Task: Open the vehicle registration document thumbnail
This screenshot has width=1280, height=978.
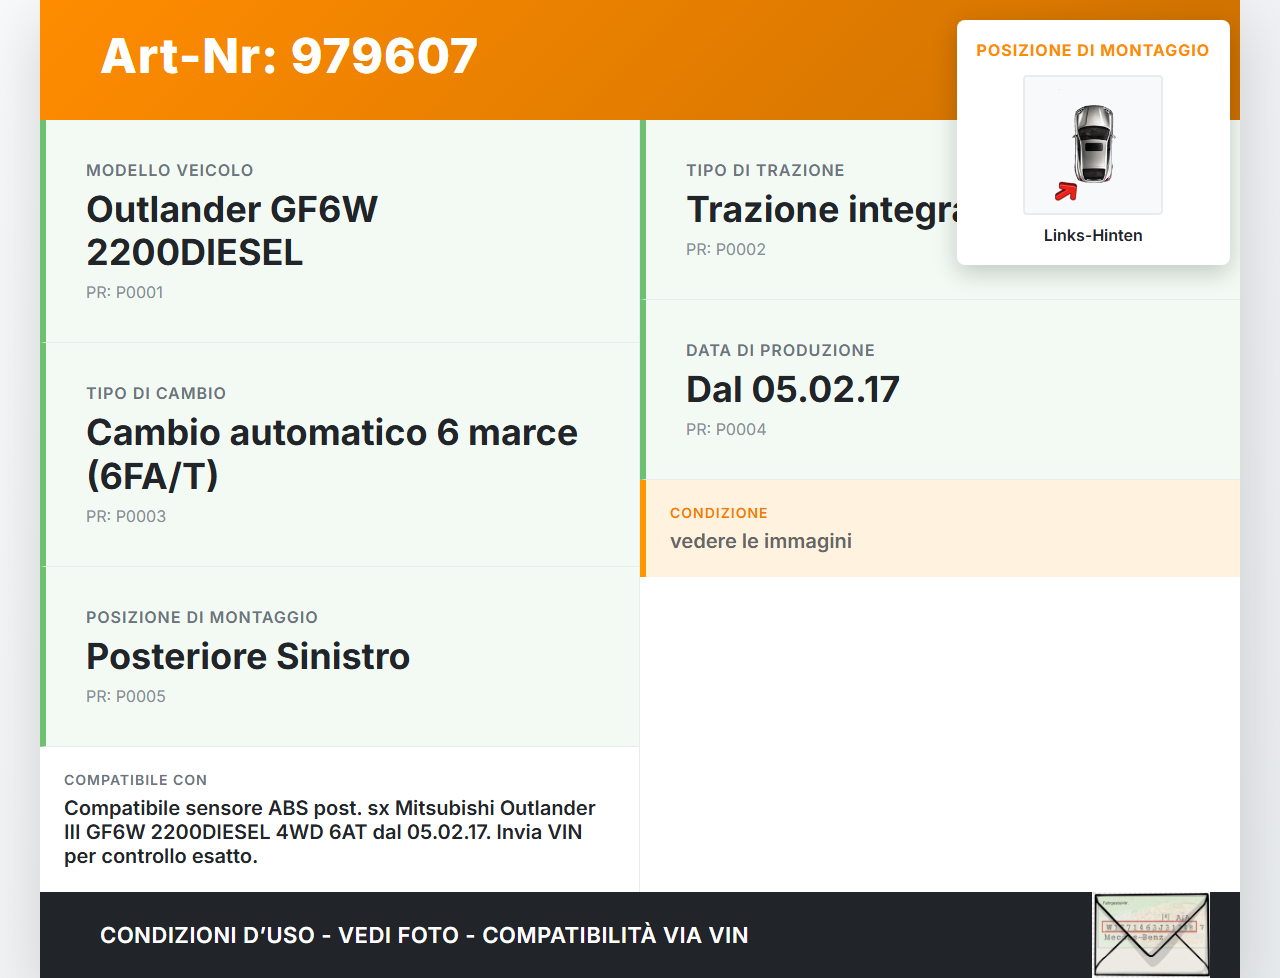Action: coord(1151,933)
